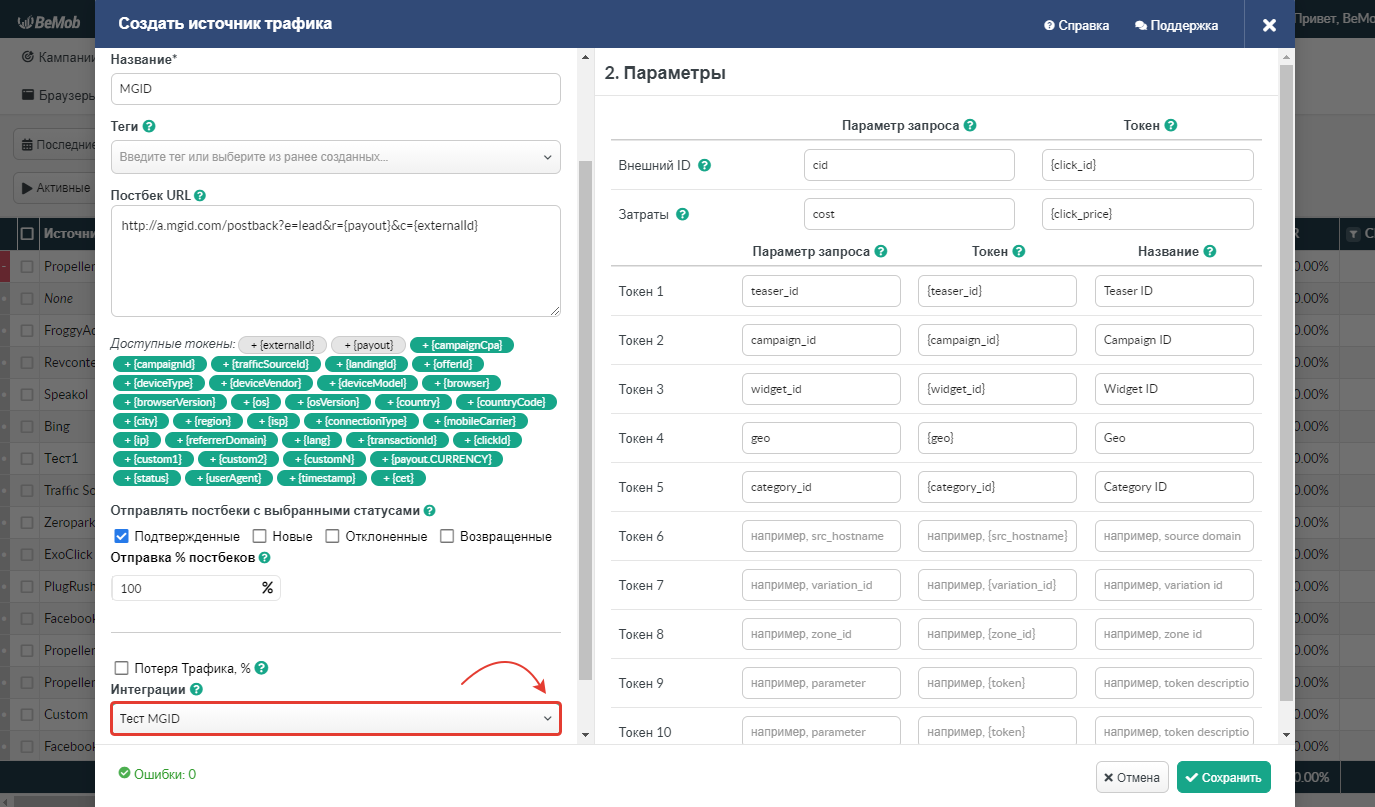1375x807 pixels.
Task: Open Поддержка support link
Action: (1176, 25)
